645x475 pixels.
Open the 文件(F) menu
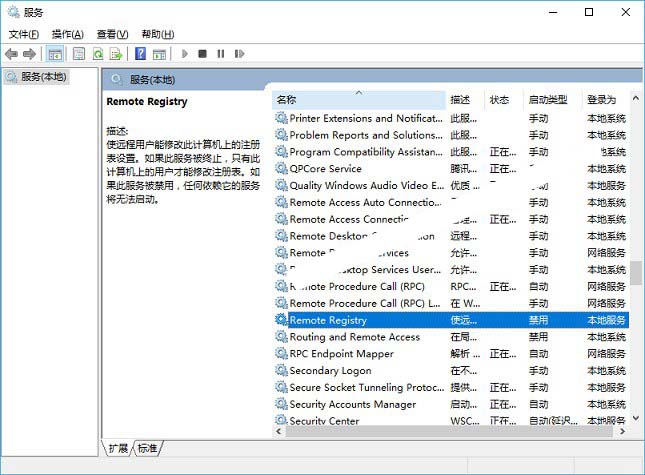pyautogui.click(x=23, y=34)
